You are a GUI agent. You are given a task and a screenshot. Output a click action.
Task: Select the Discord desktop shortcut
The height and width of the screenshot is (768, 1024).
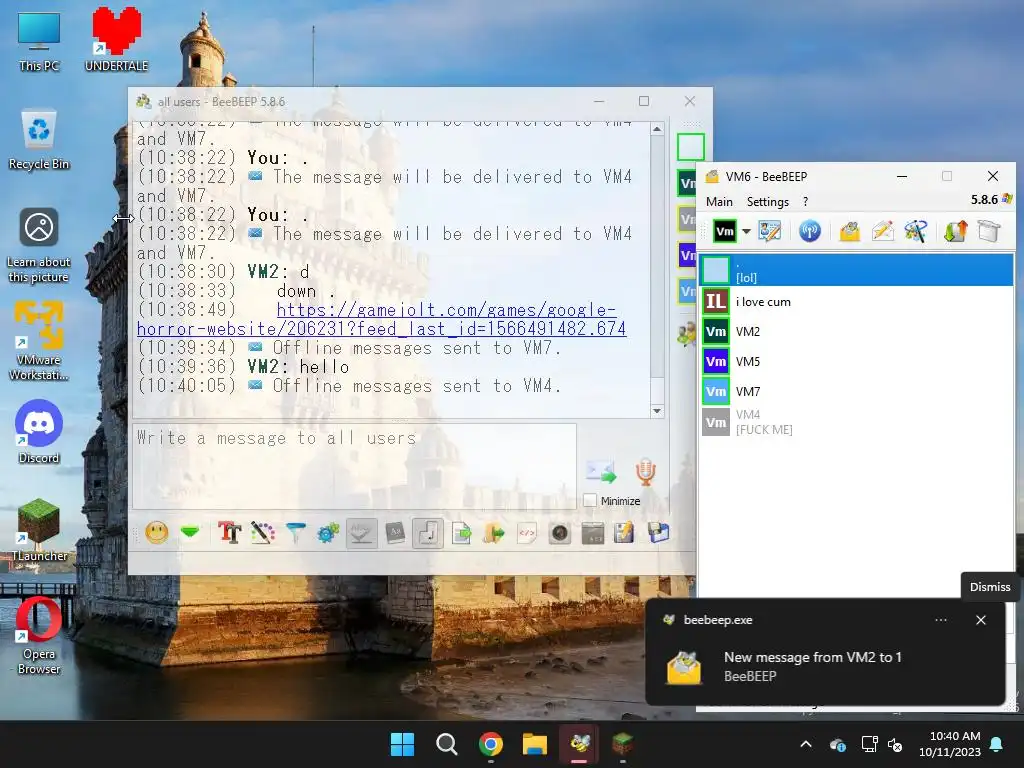(x=39, y=432)
